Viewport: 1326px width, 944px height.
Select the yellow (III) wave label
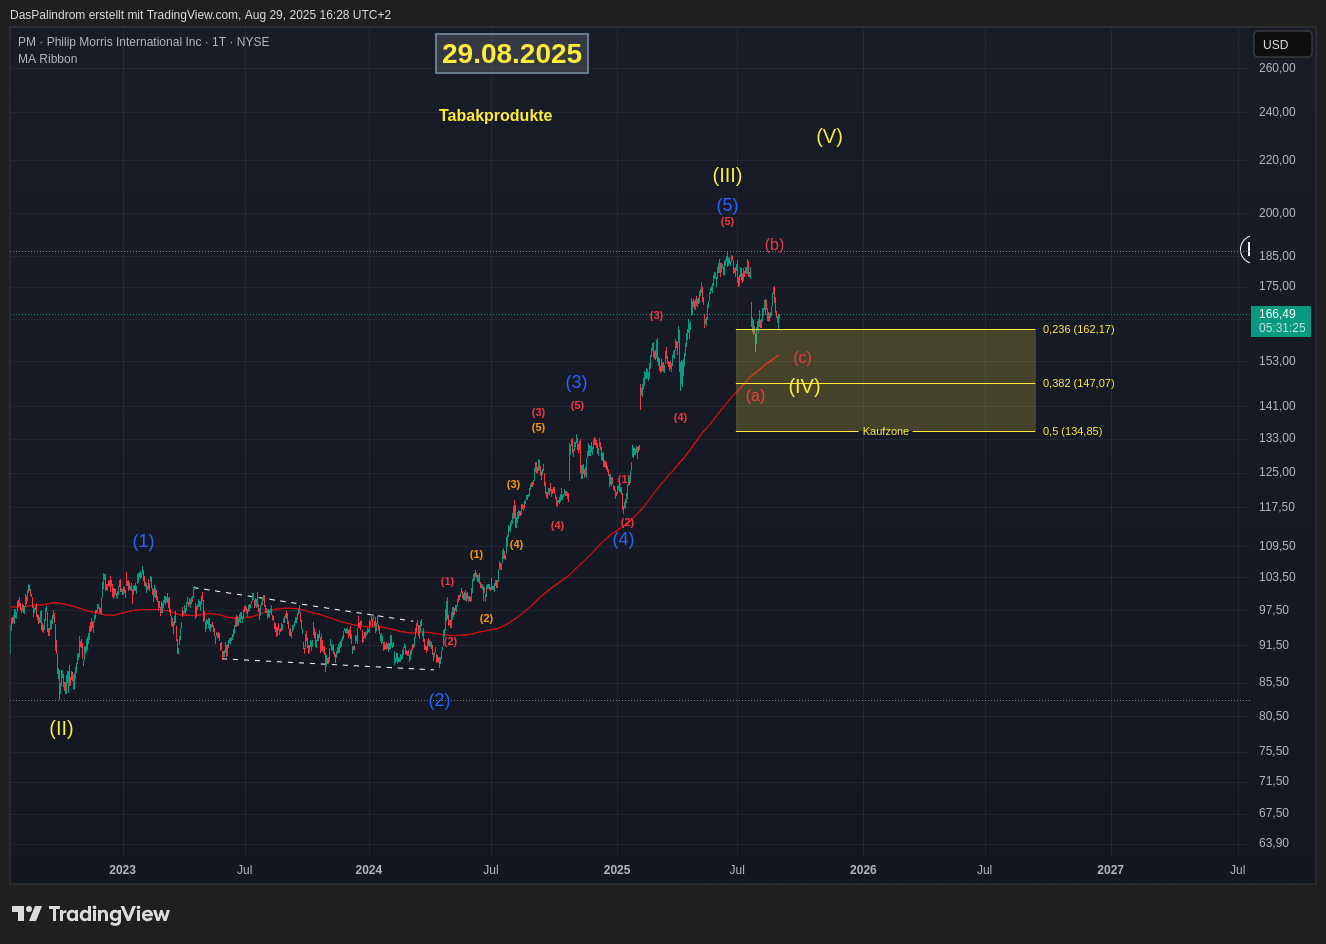727,175
